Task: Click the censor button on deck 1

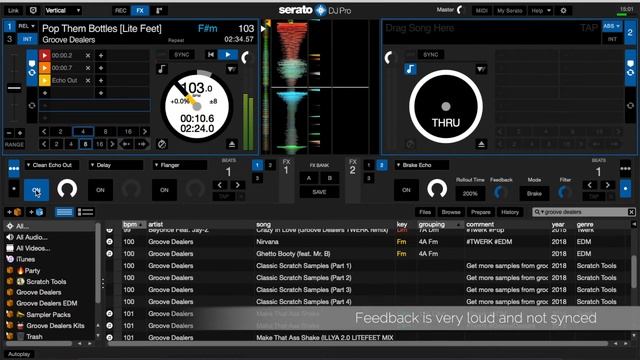Action: click(162, 144)
